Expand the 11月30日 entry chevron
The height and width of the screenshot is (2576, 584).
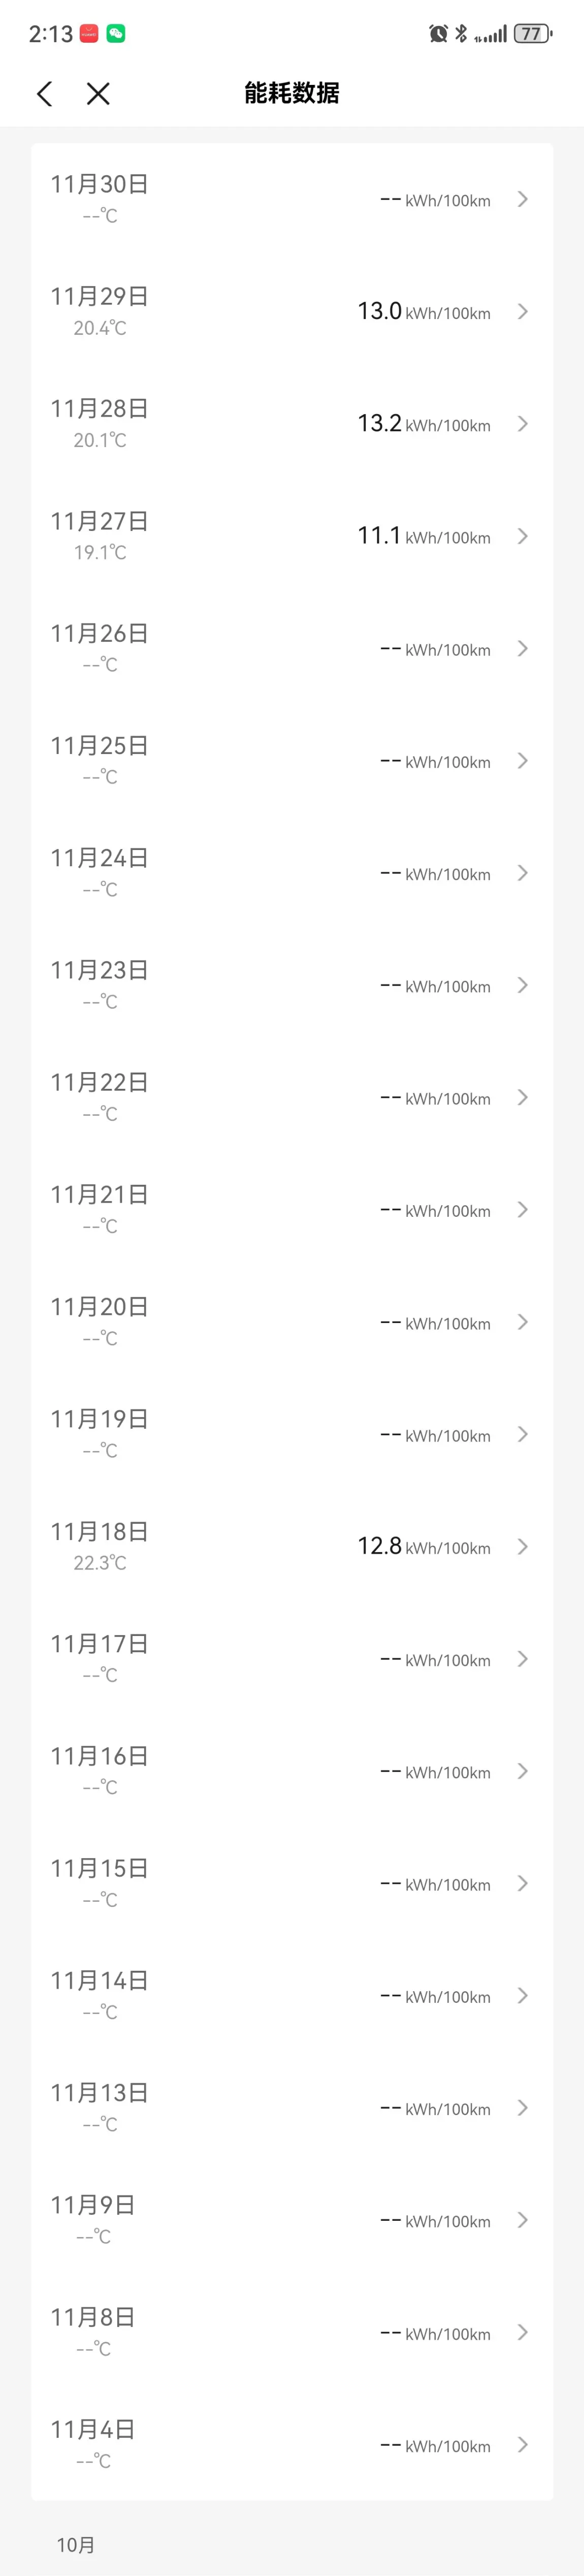pos(522,199)
